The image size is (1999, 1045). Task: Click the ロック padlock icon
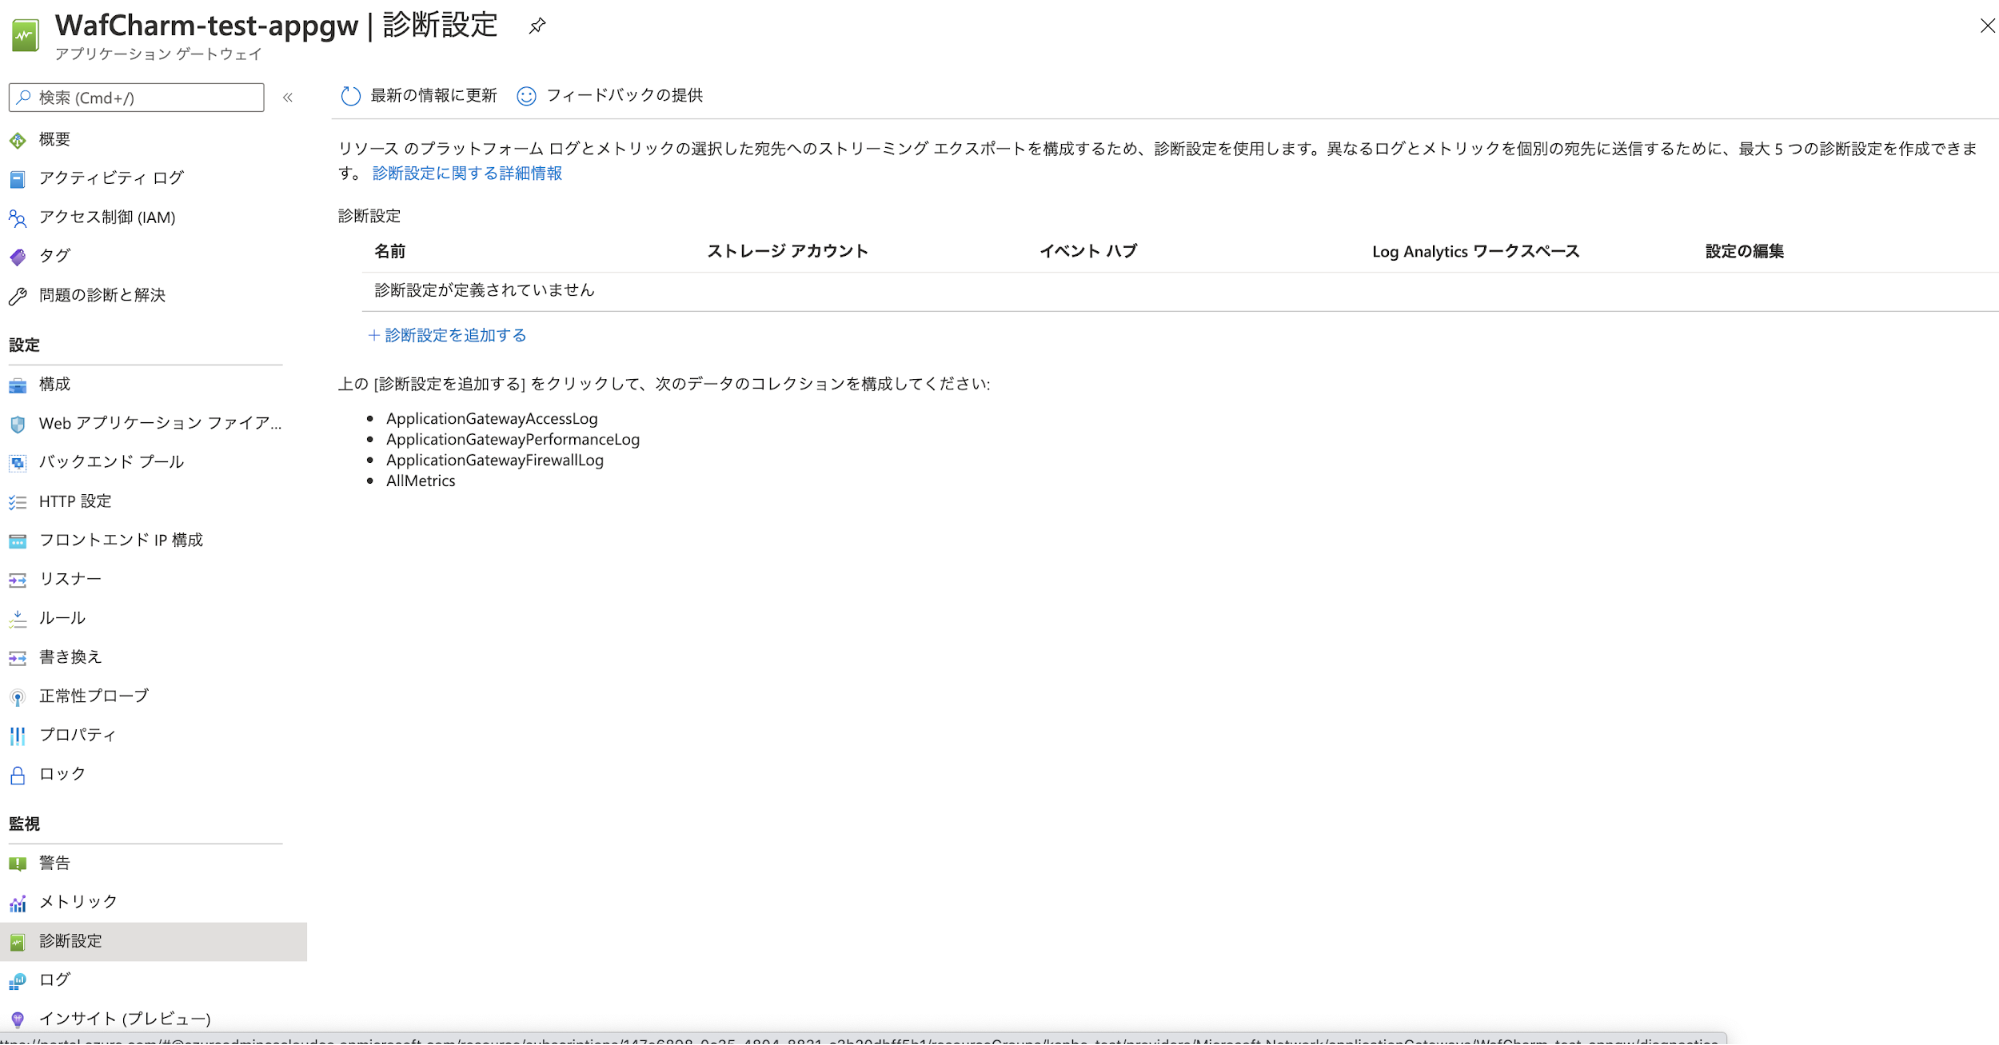[x=18, y=775]
